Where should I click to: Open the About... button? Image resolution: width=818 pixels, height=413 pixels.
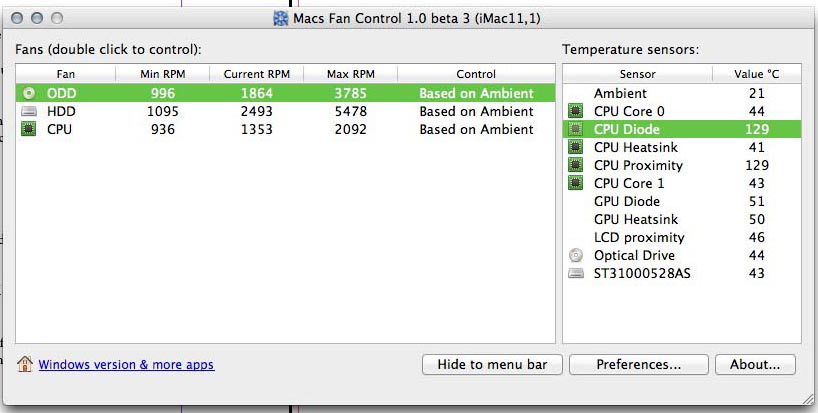(755, 365)
